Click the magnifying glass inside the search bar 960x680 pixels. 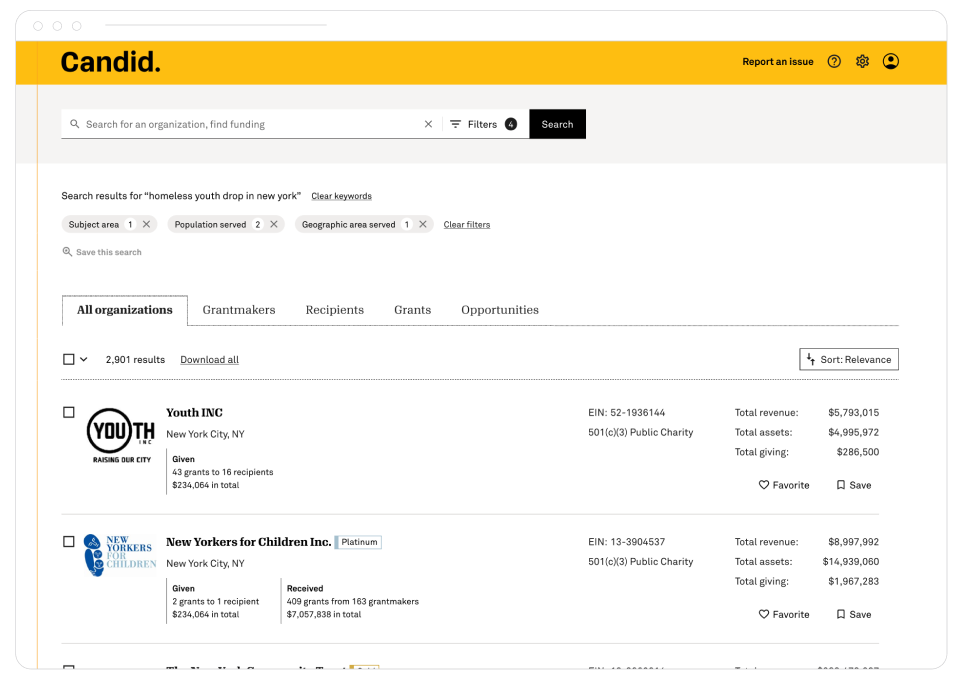[74, 123]
